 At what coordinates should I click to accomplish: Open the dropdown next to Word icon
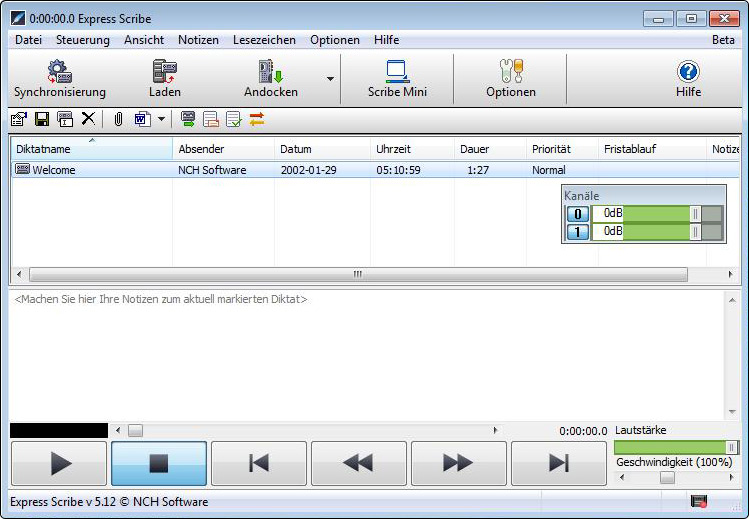point(161,119)
